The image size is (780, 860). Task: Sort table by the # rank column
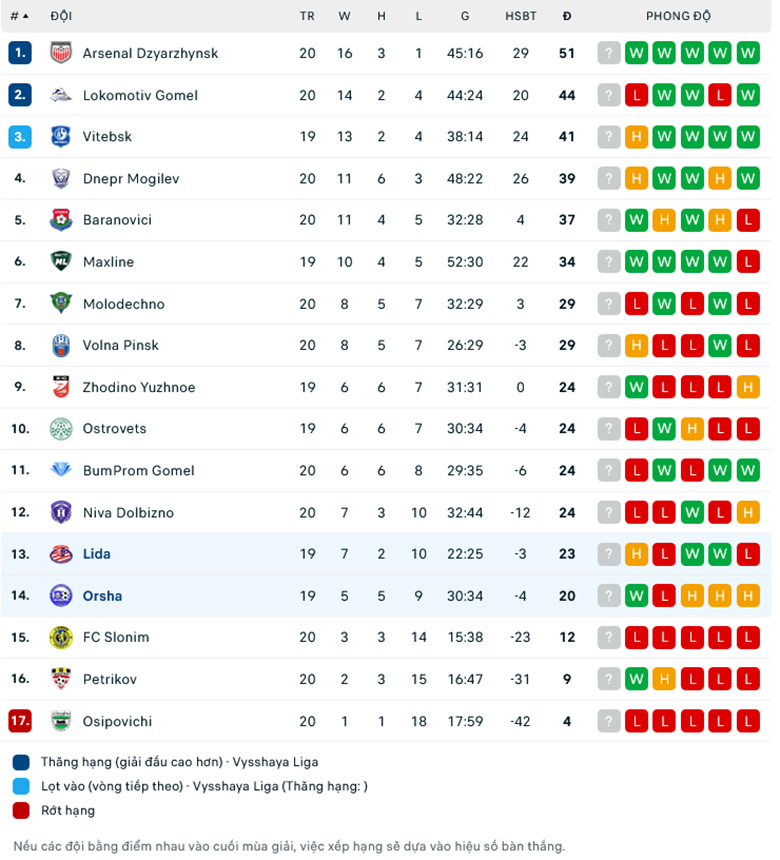pos(19,16)
